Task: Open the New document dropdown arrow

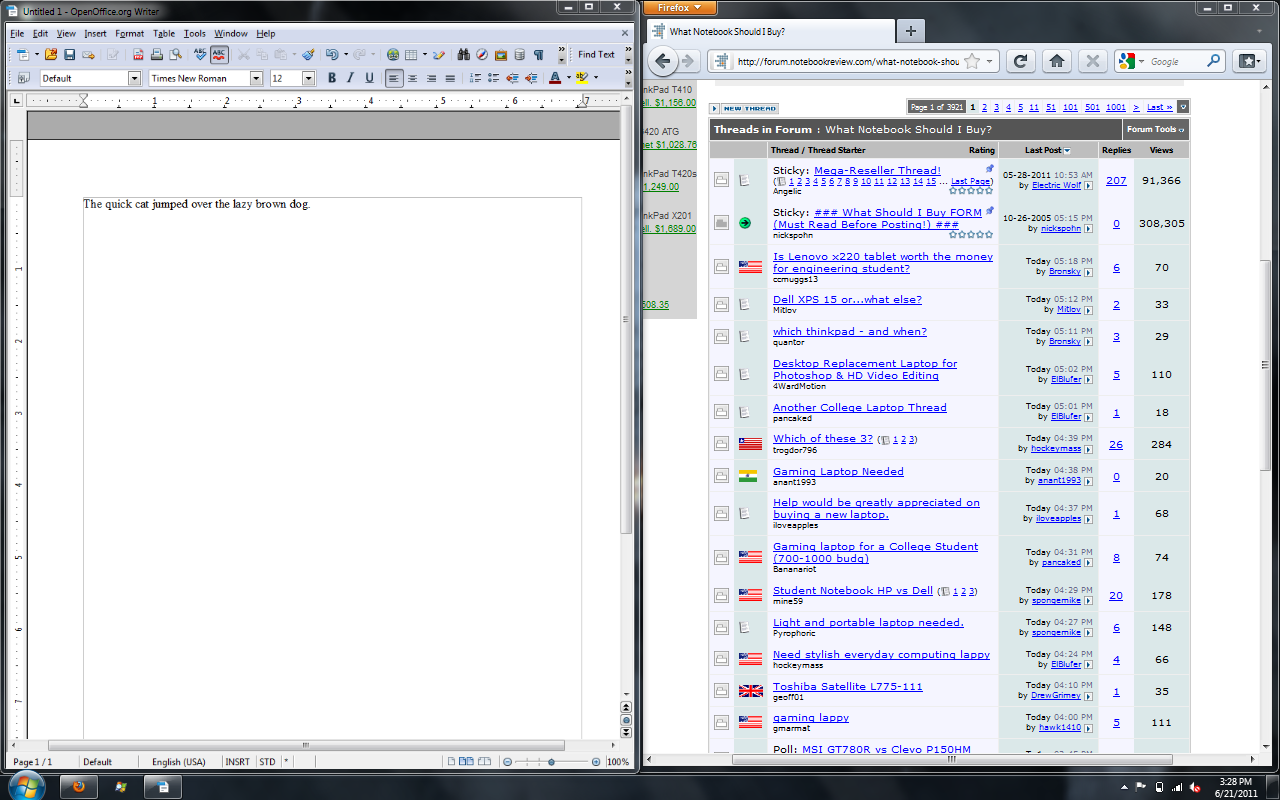Action: [x=36, y=55]
